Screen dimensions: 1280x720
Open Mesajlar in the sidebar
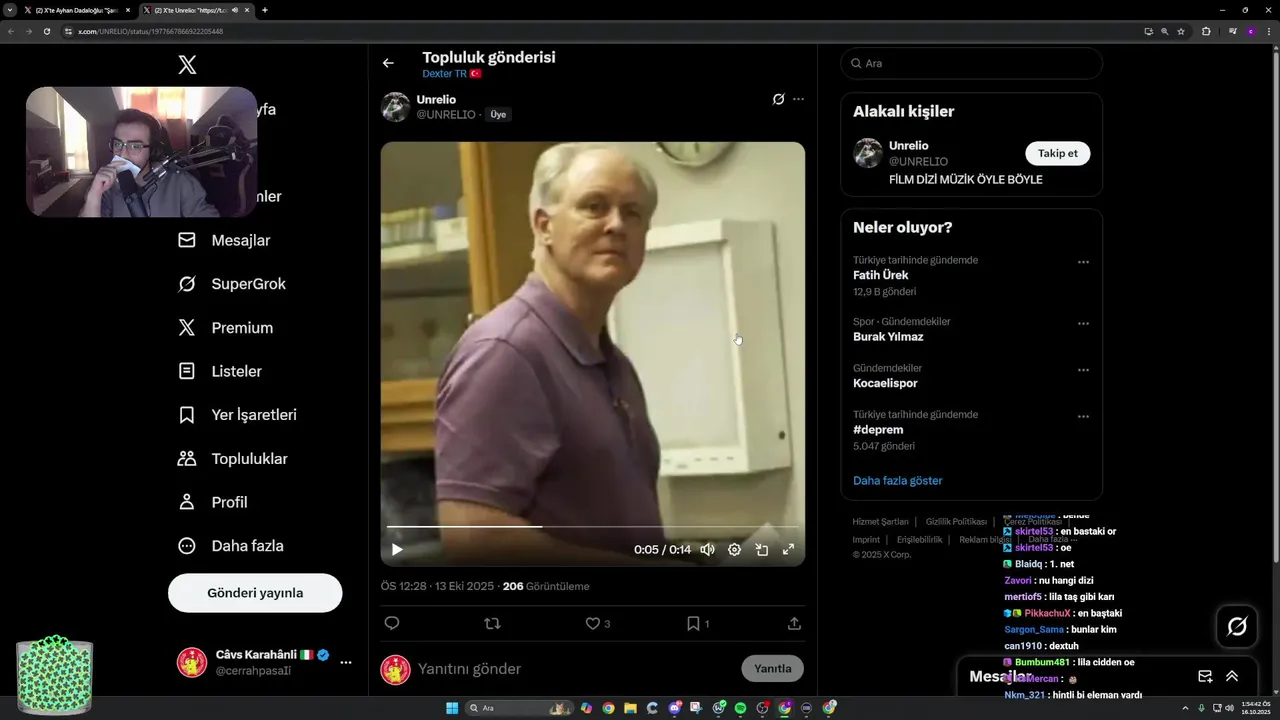click(225, 240)
